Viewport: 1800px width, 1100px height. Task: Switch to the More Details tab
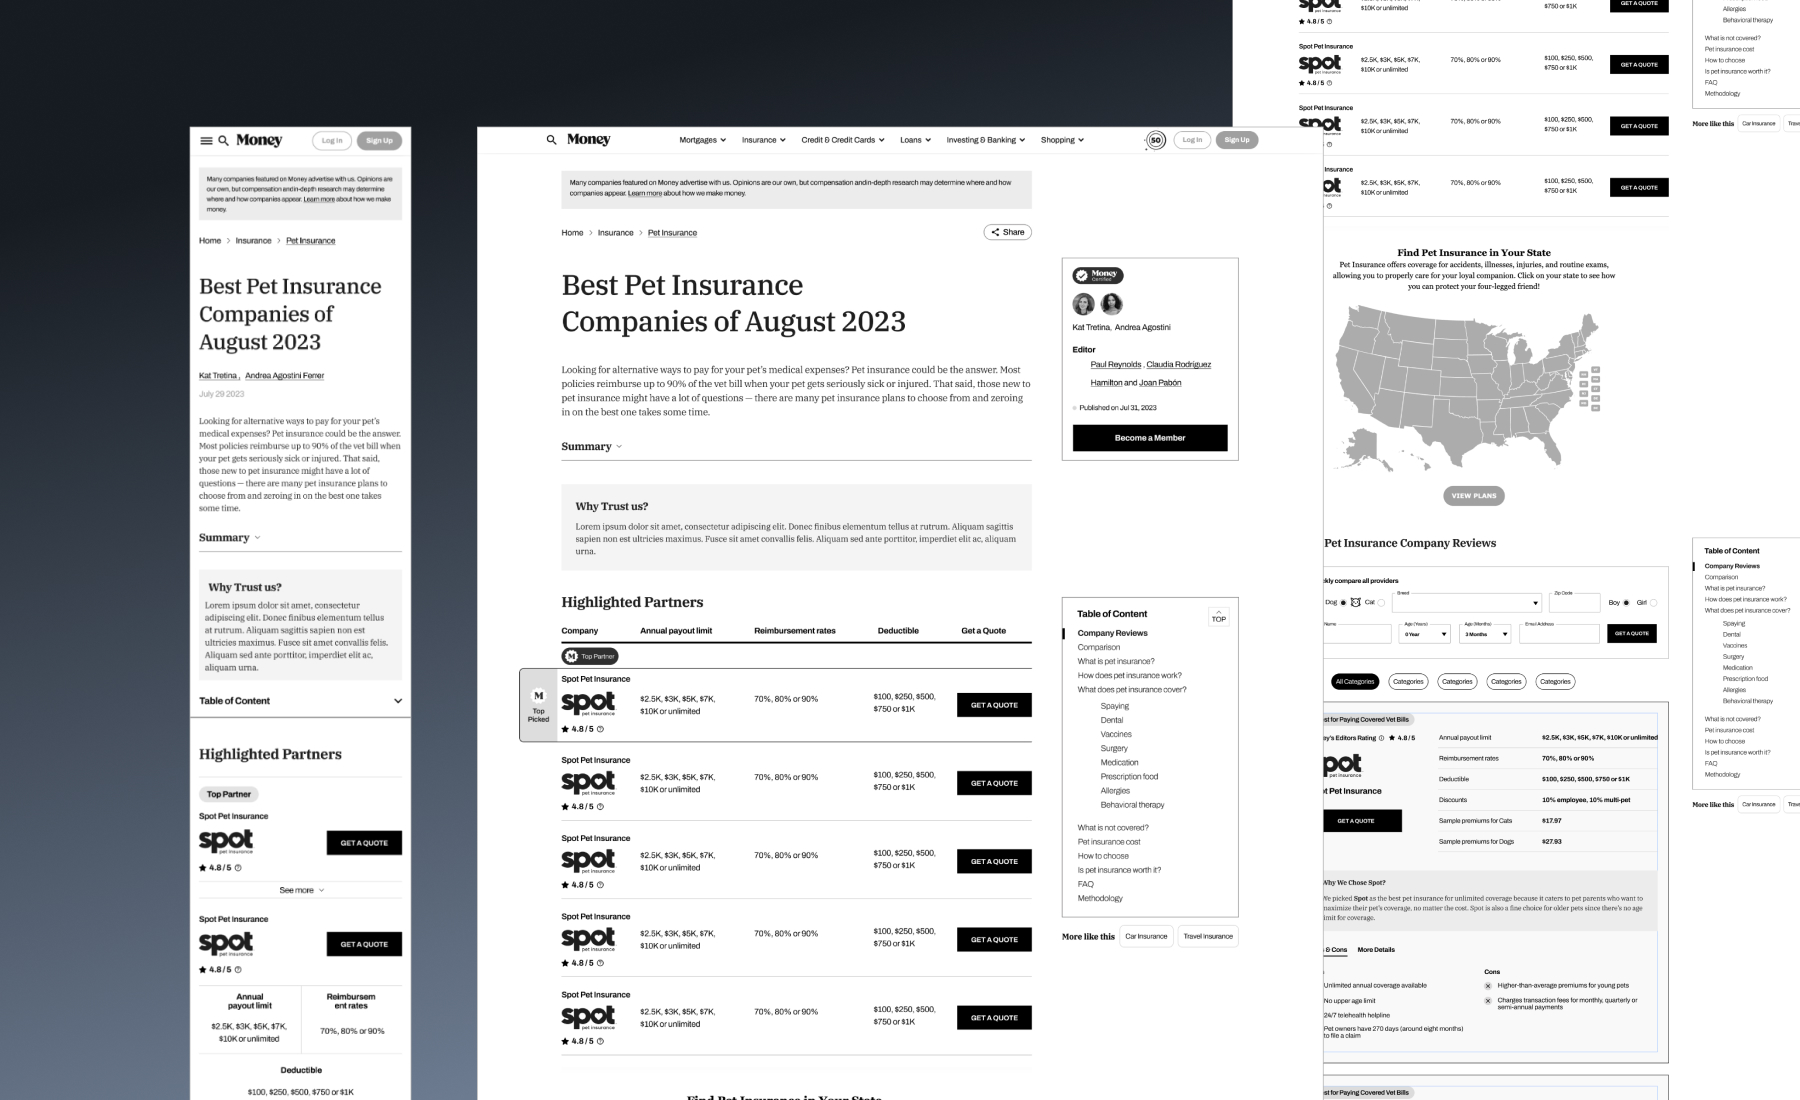pyautogui.click(x=1376, y=950)
